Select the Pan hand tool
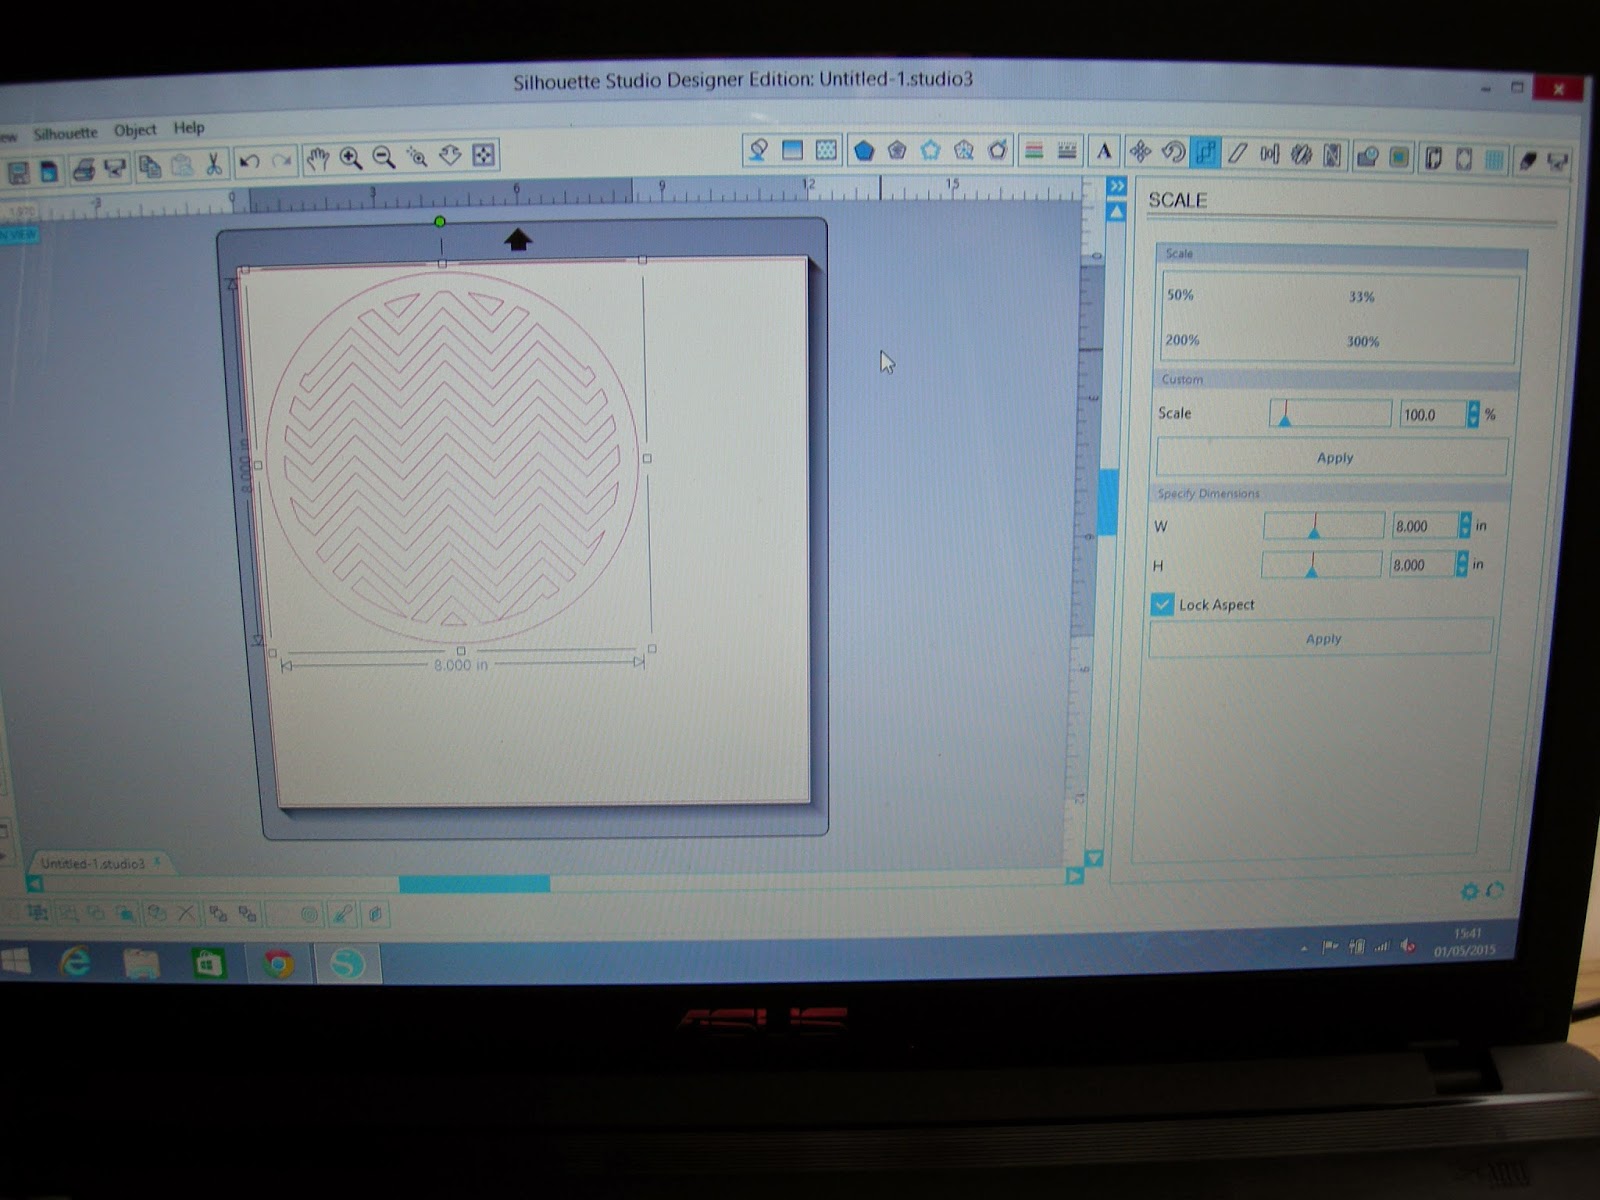 click(318, 158)
